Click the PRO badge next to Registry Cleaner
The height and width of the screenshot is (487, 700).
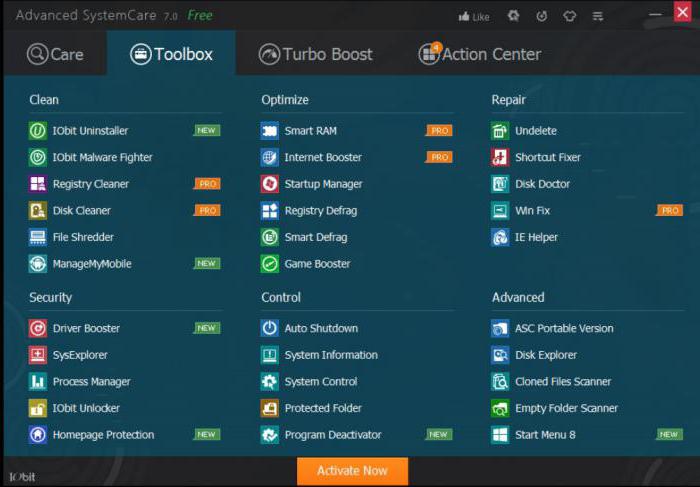click(208, 184)
